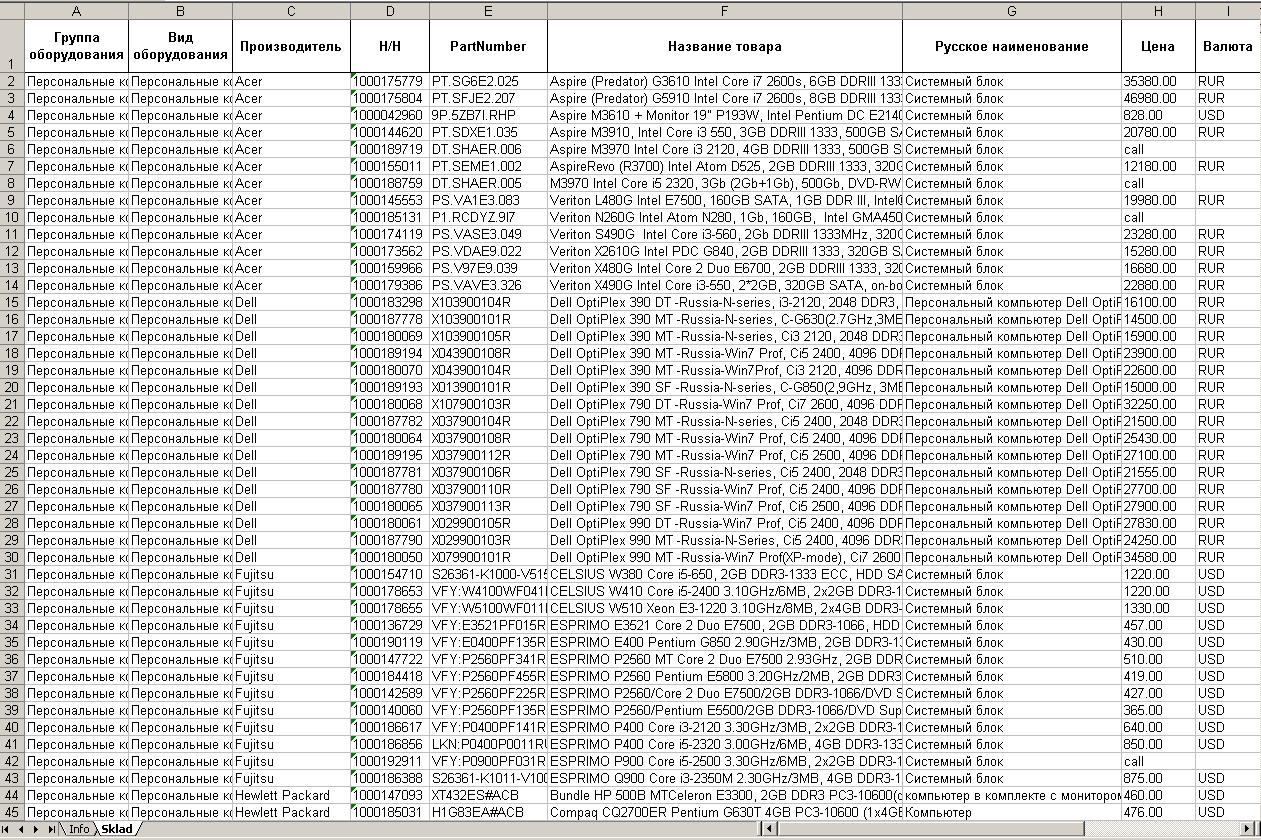
Task: Click the ESPRIMO E3521 product name cell
Action: pyautogui.click(x=725, y=625)
